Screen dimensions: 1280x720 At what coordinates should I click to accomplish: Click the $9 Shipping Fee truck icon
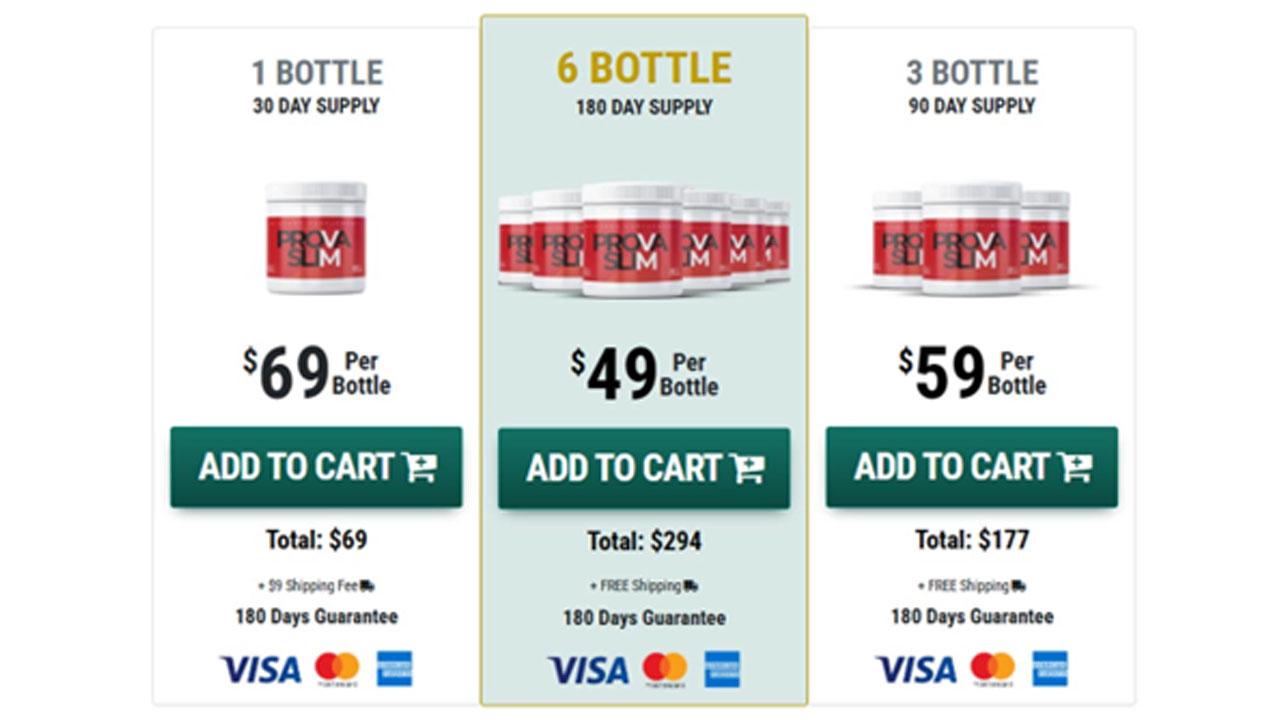[x=368, y=587]
